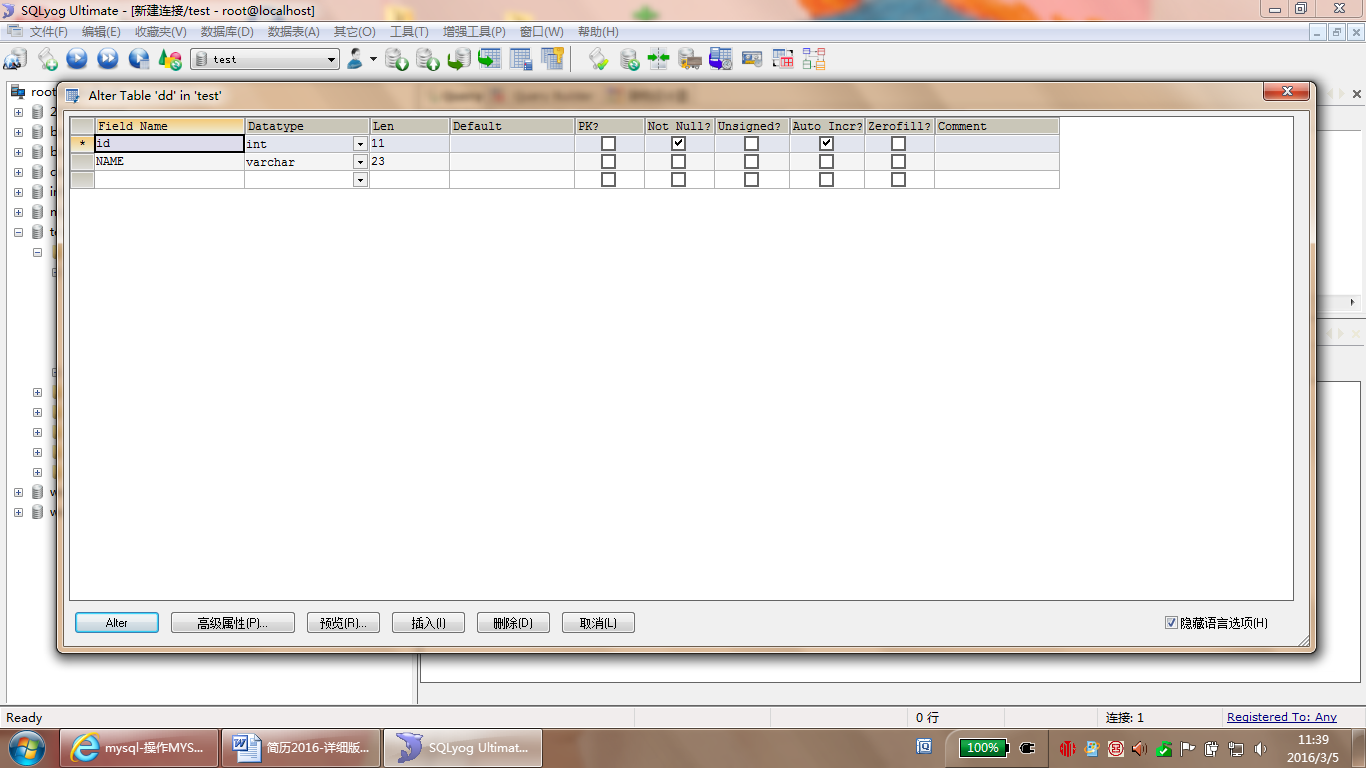The image size is (1366, 768).
Task: Click the Create Table toolbar icon
Action: pos(490,59)
